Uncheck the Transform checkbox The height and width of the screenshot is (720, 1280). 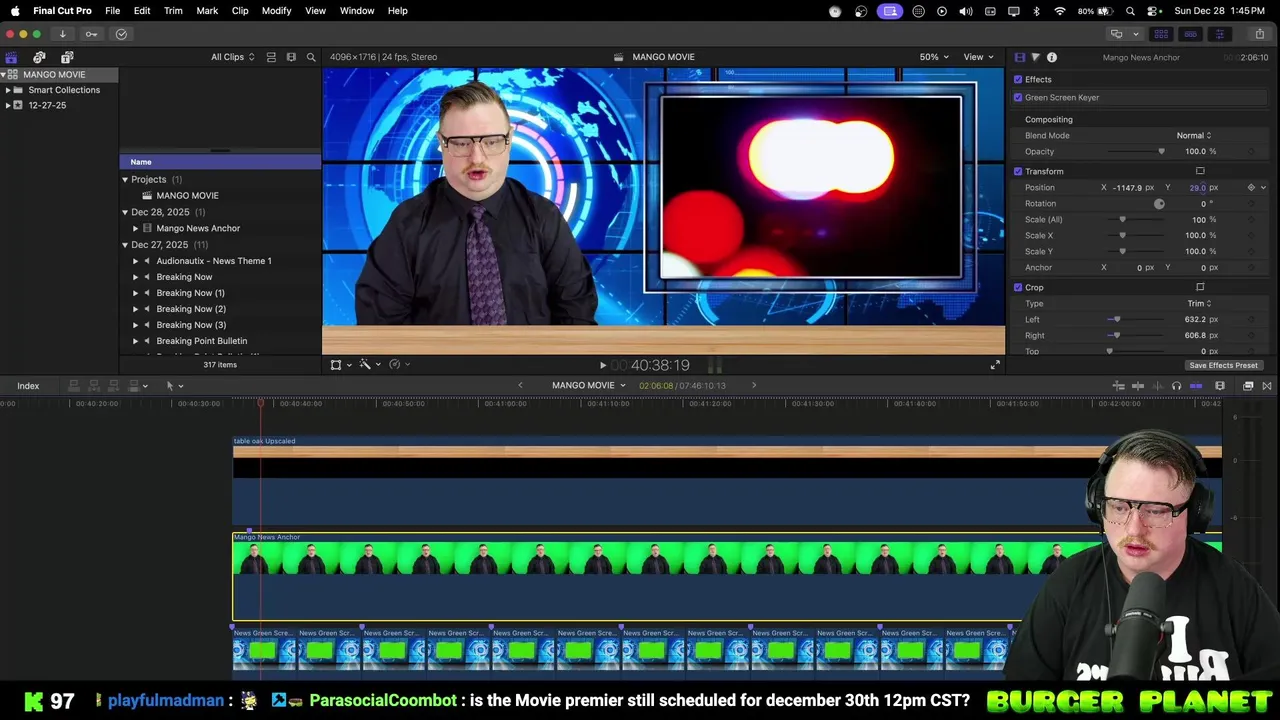[x=1018, y=171]
